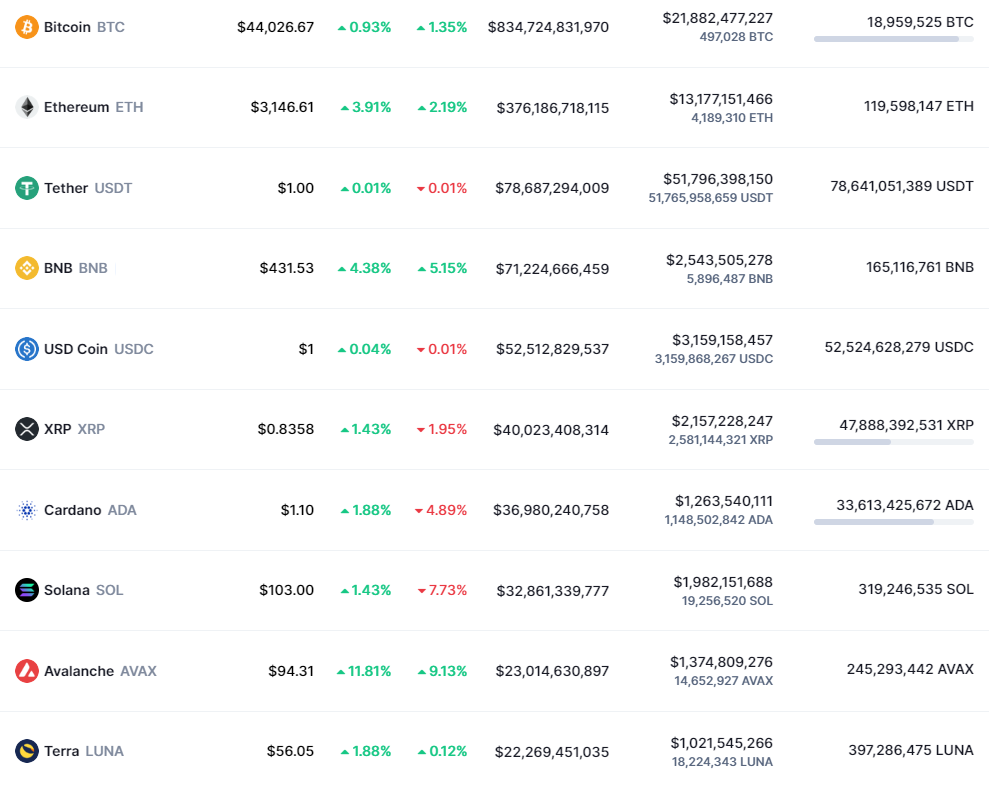The image size is (989, 788).
Task: Open the Bitcoin BTC name link
Action: (x=85, y=27)
